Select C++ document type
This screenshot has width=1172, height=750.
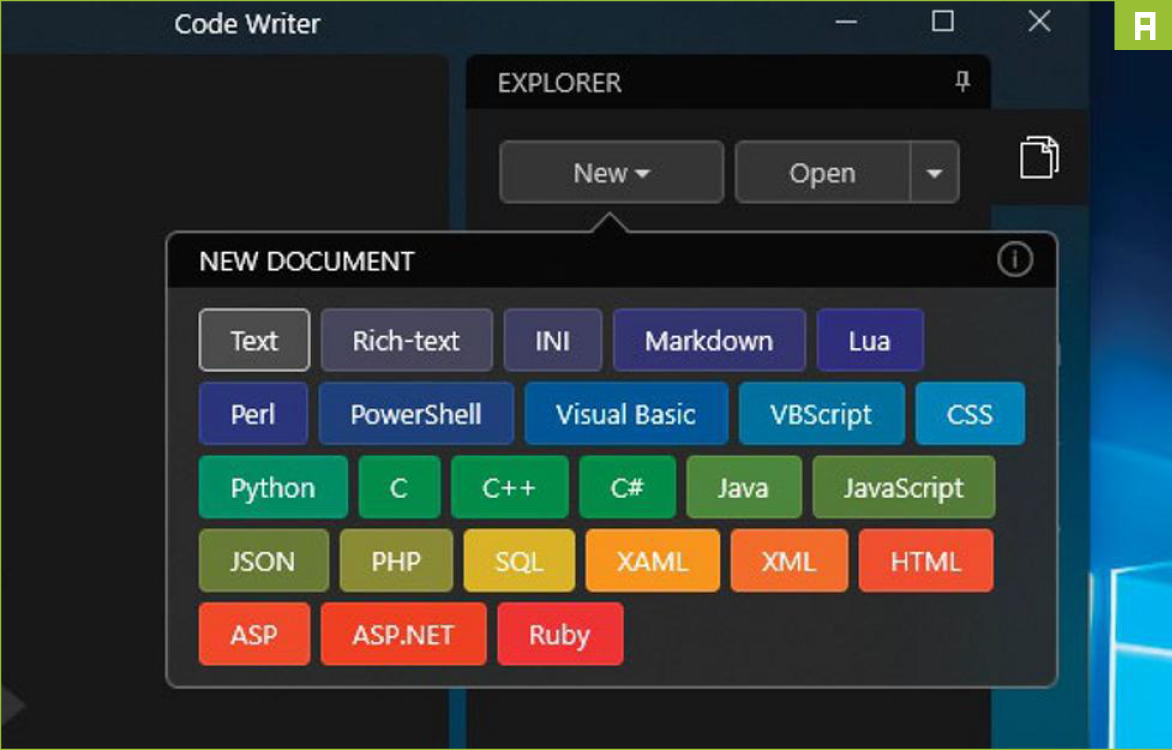click(510, 487)
